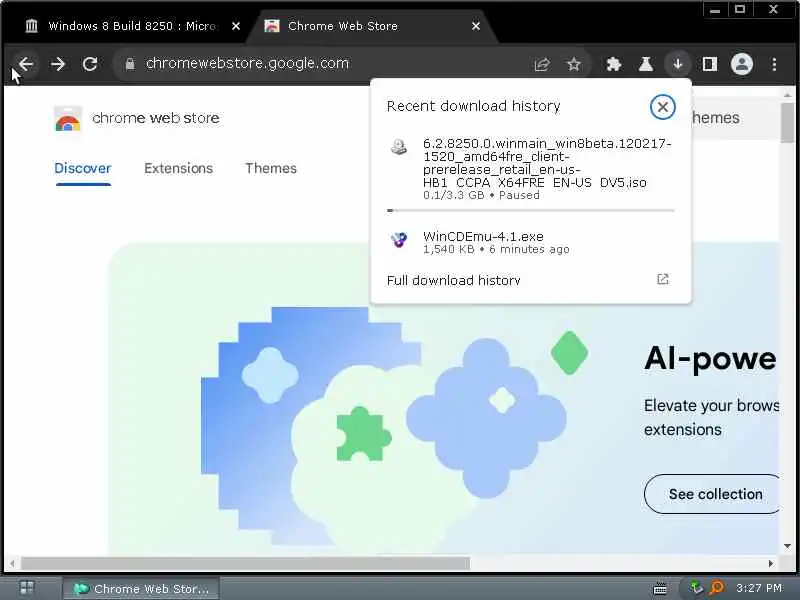Screen dimensions: 800x600
Task: Click the chrome web store logo
Action: 137,118
